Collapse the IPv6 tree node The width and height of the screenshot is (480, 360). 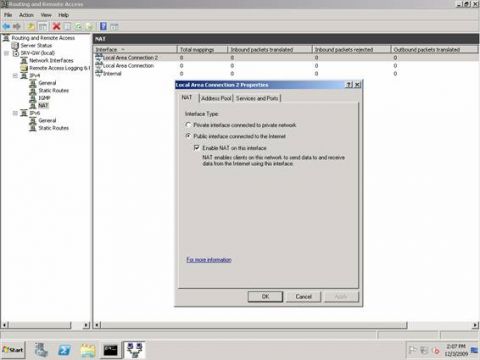pos(15,113)
